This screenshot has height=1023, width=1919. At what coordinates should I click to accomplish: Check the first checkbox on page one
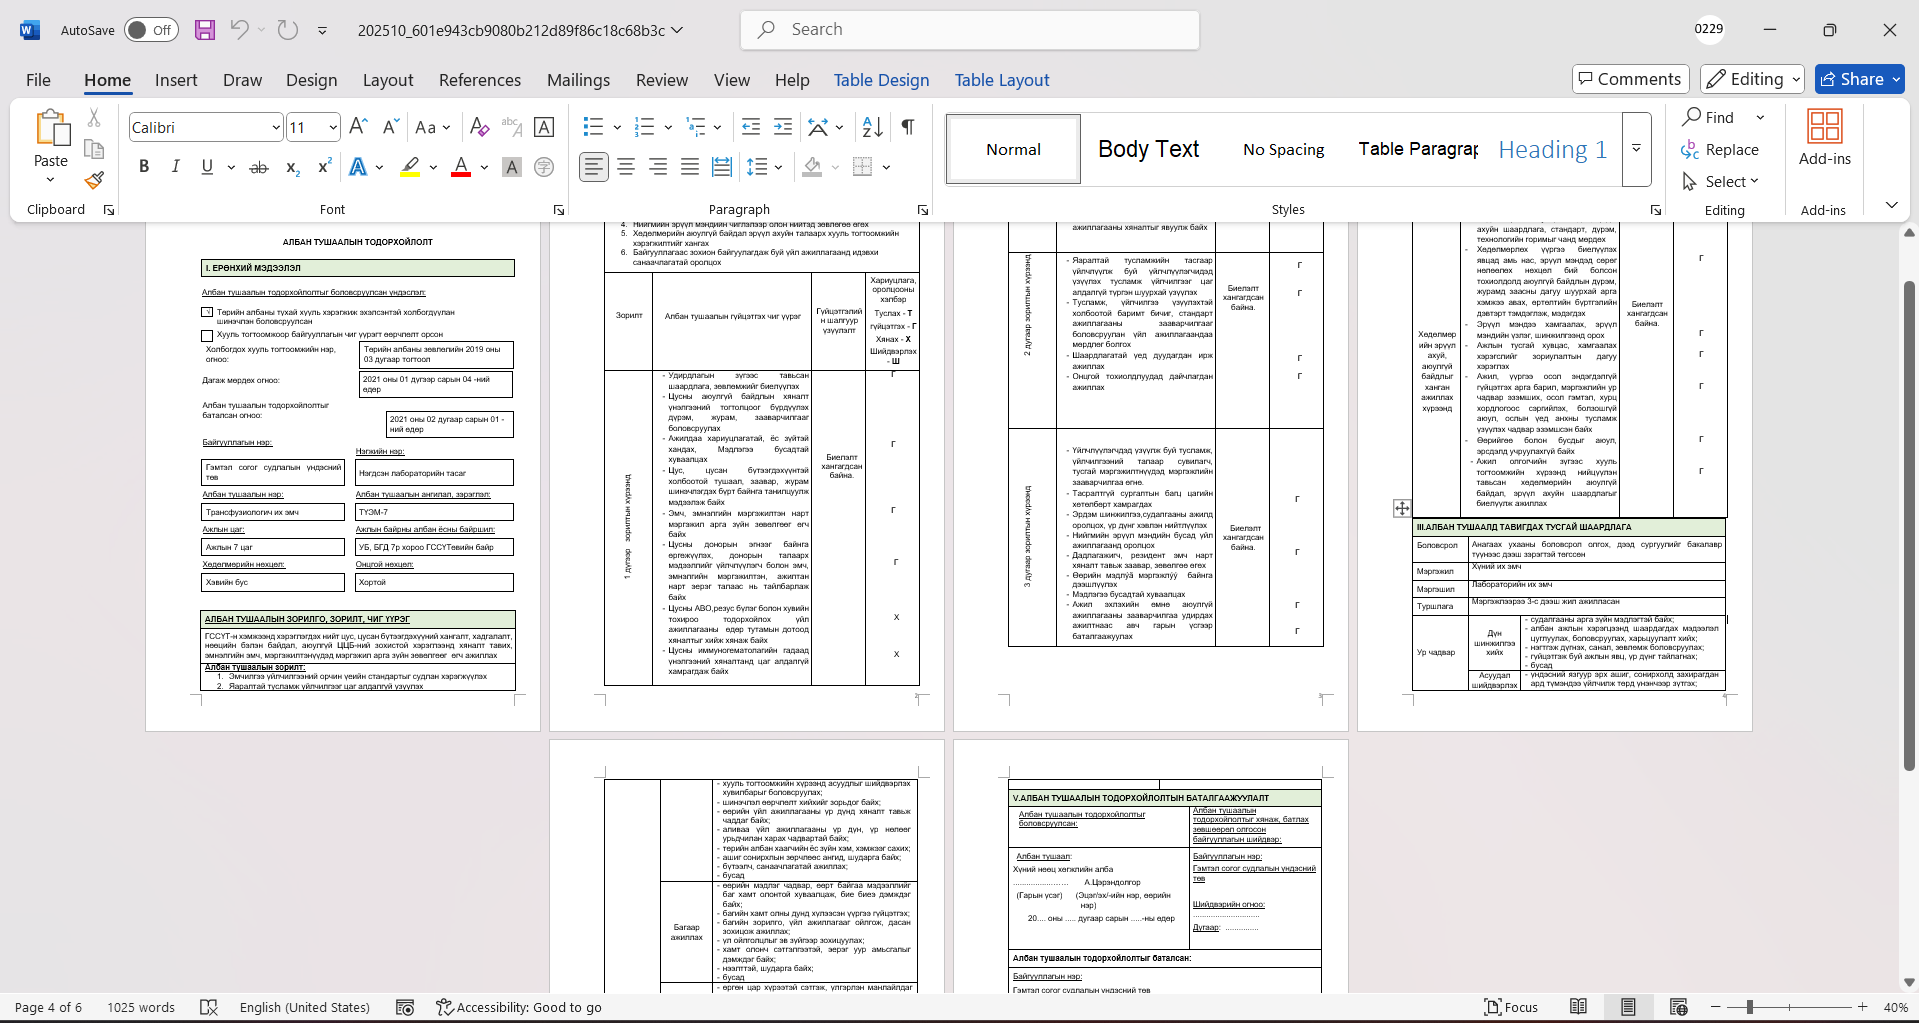(x=207, y=312)
